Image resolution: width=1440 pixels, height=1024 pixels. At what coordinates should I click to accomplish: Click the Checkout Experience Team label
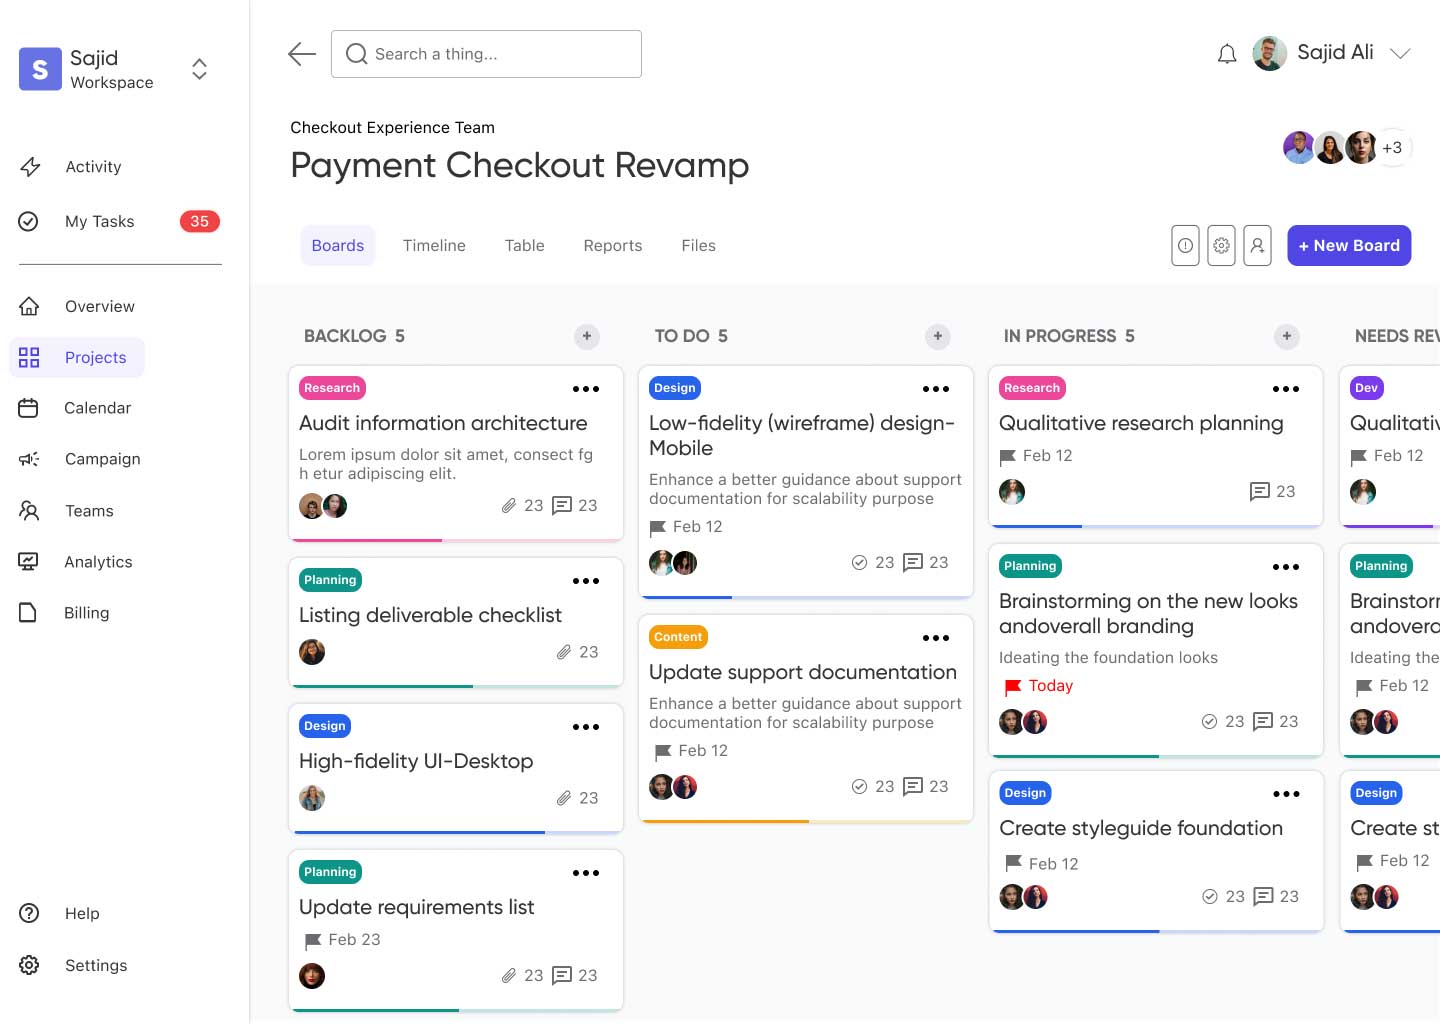[x=392, y=128]
